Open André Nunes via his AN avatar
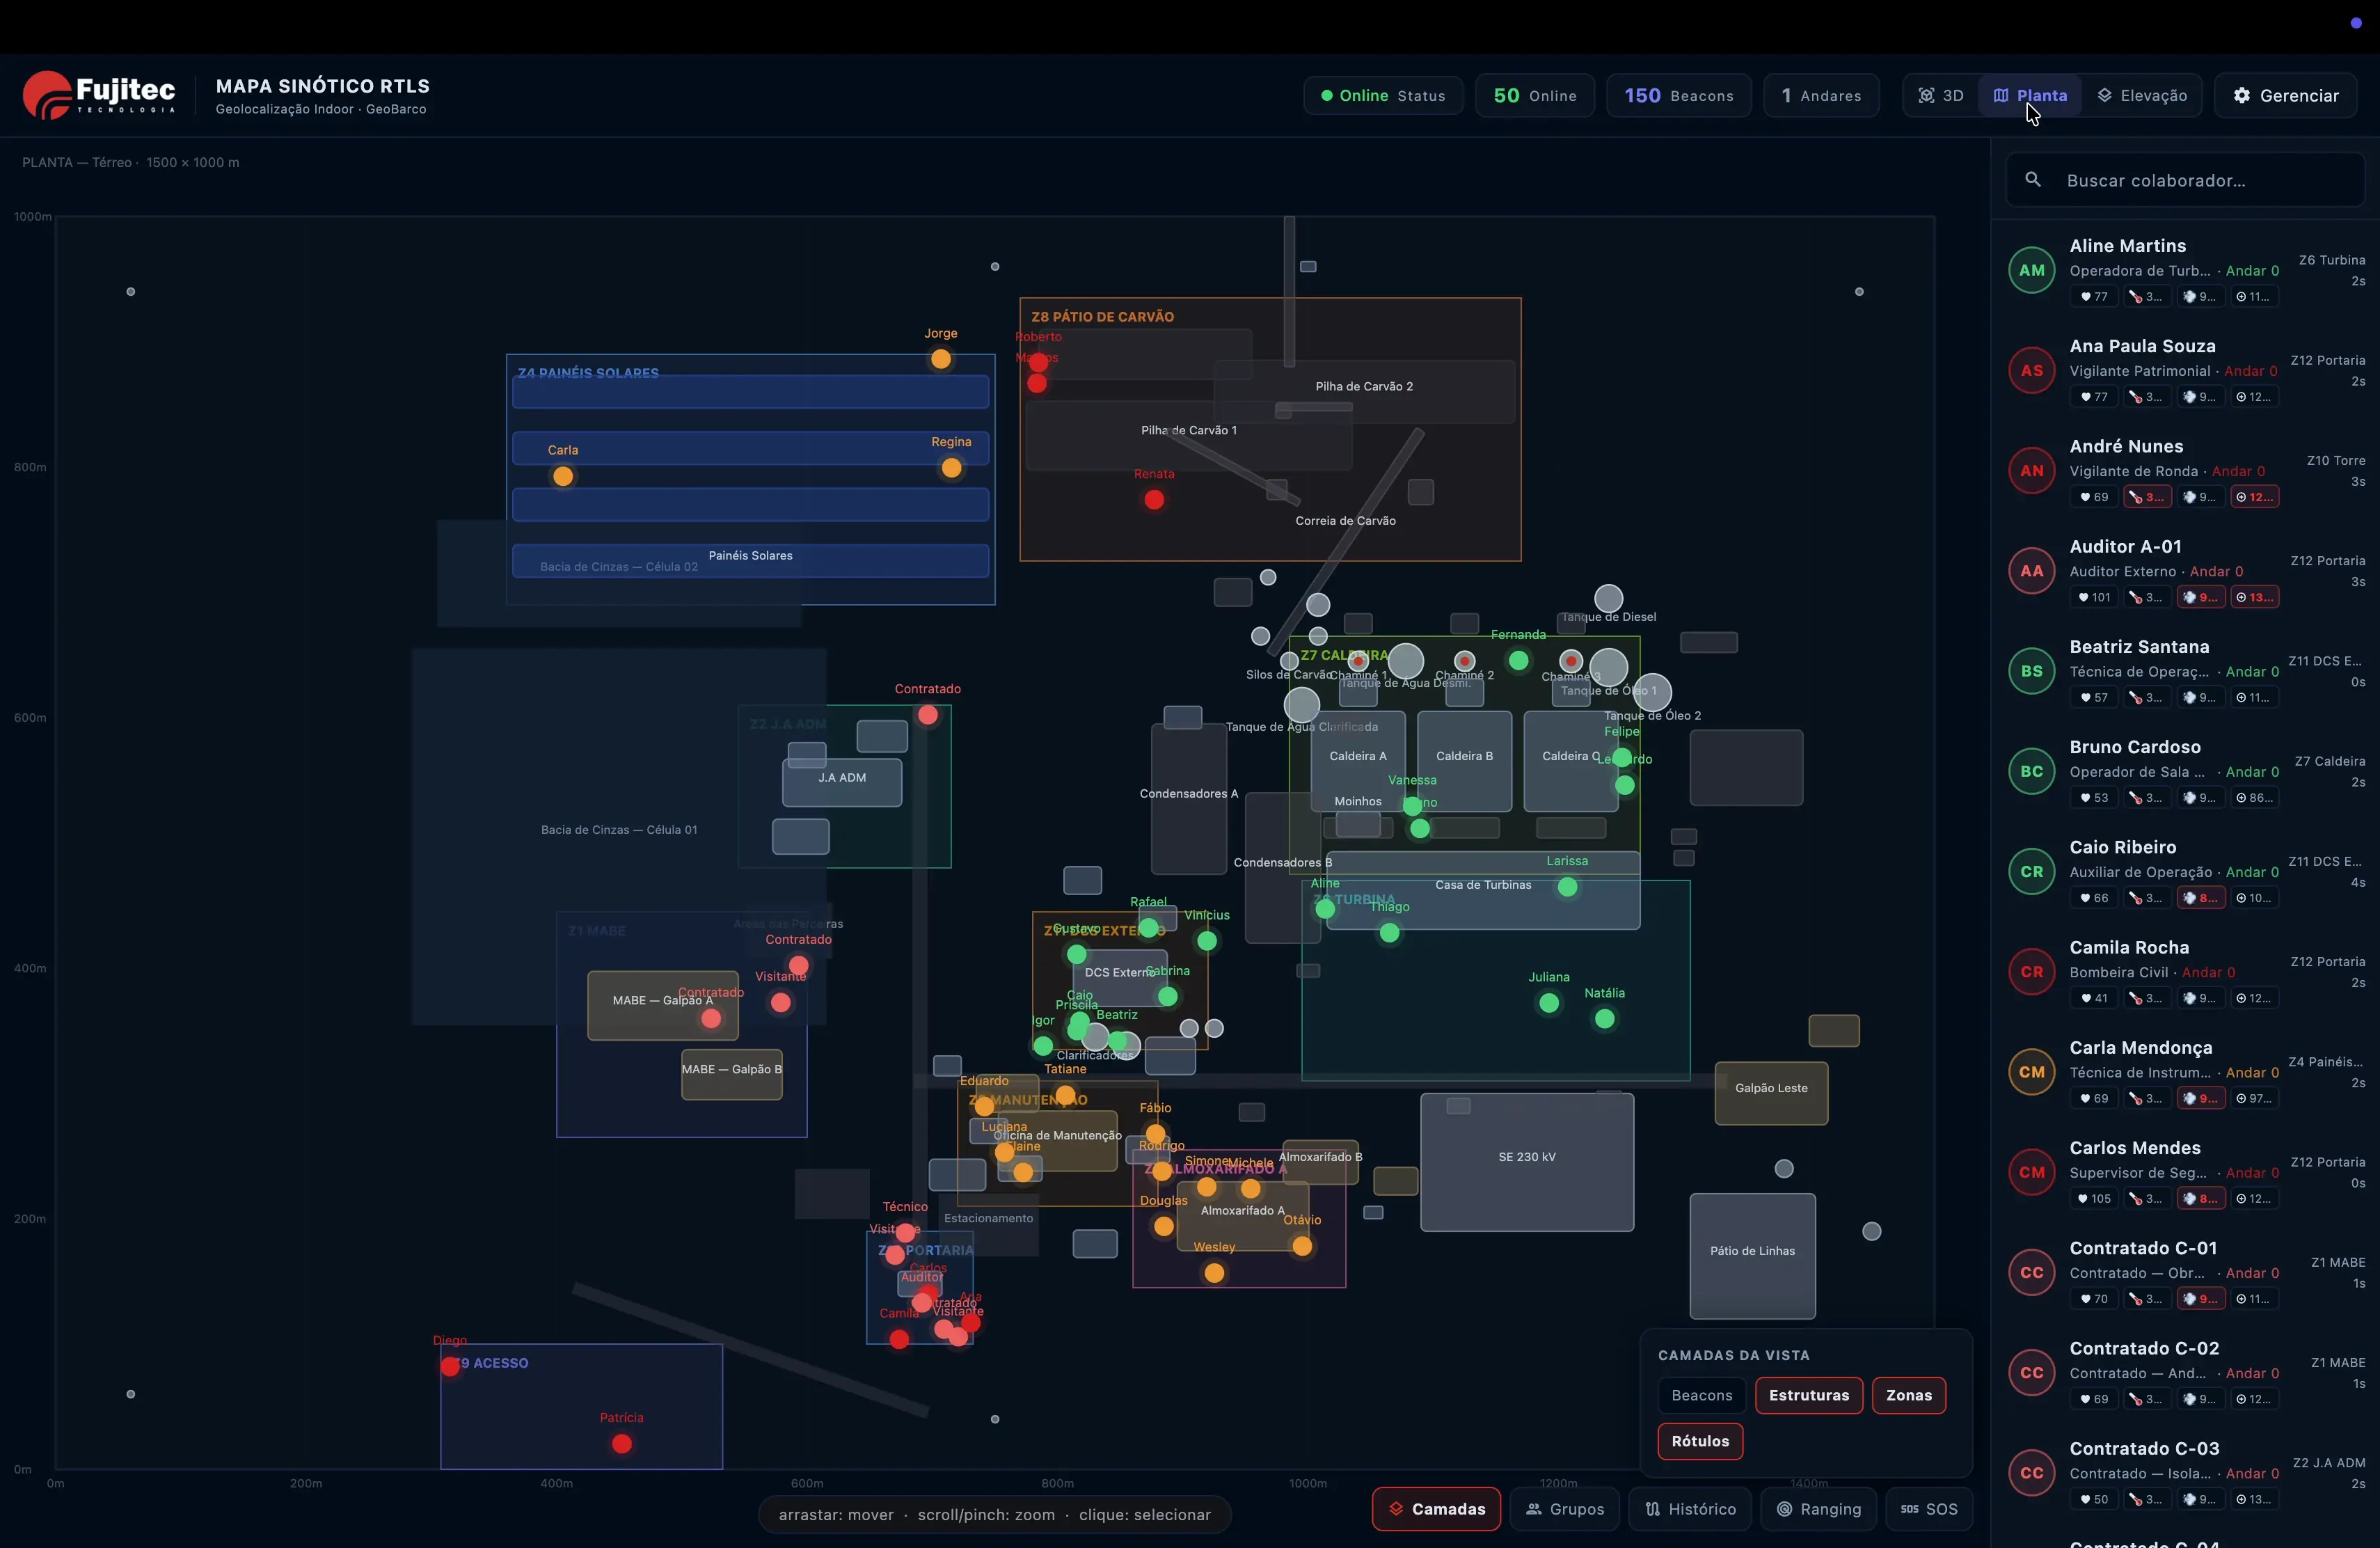This screenshot has width=2380, height=1548. [x=2031, y=471]
